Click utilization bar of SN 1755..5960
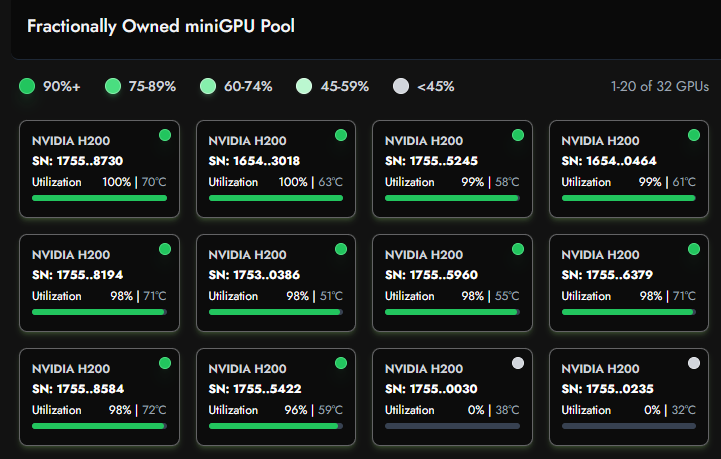The image size is (721, 459). click(452, 312)
